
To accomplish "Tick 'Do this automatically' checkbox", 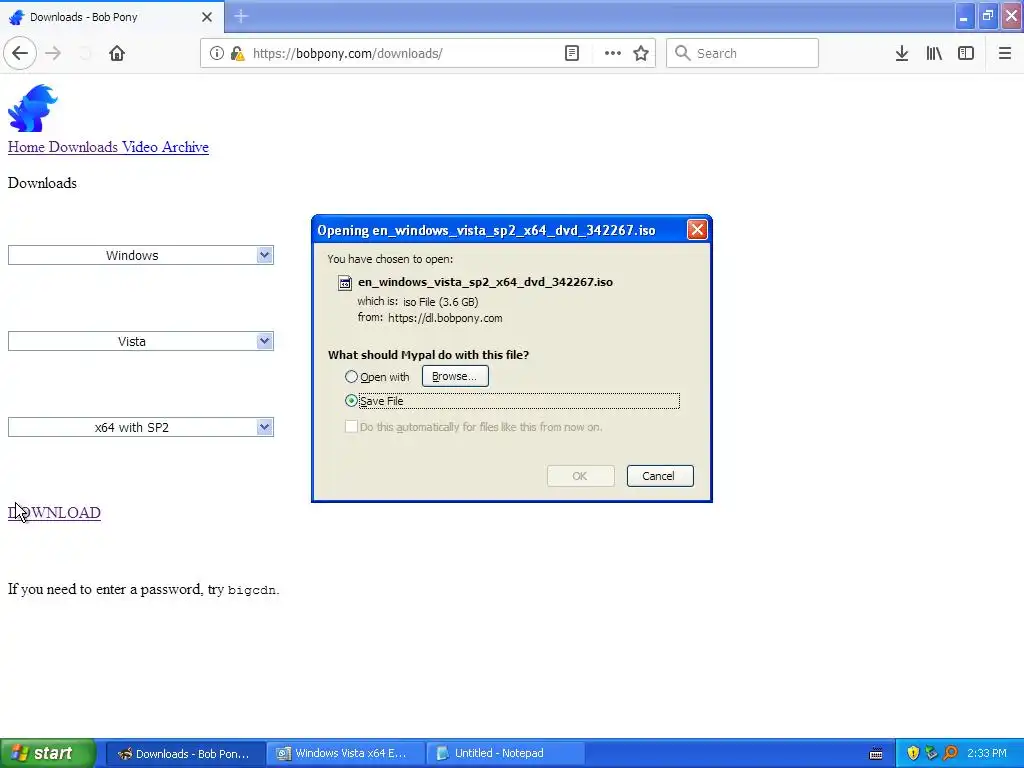I will 351,426.
